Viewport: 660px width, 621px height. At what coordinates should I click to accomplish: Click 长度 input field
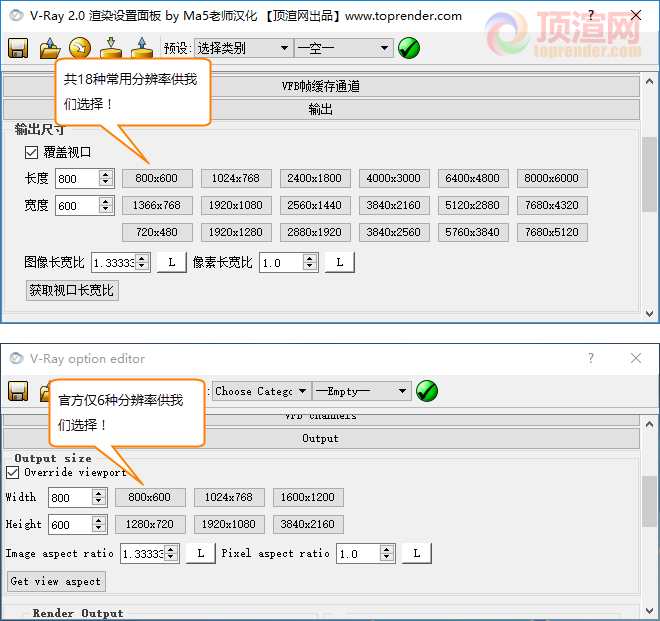78,179
